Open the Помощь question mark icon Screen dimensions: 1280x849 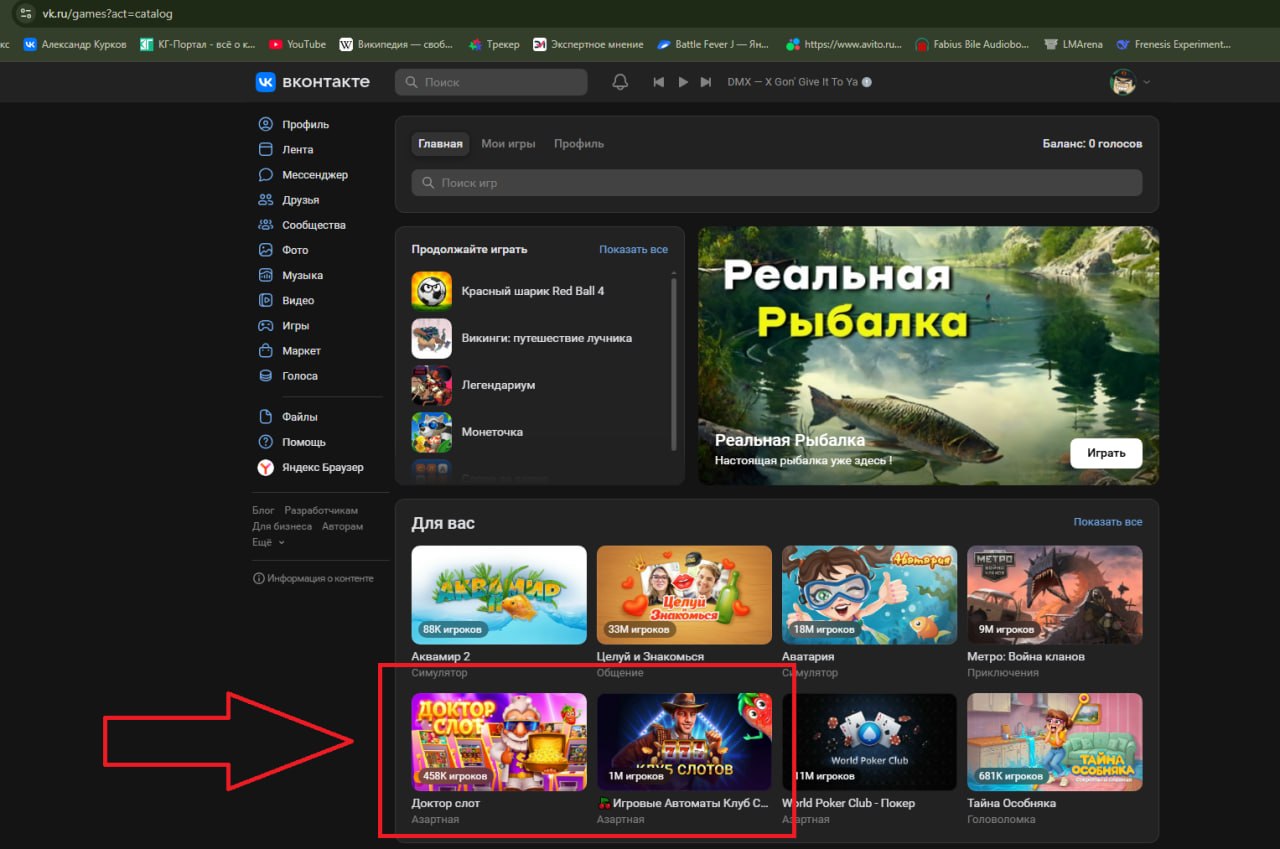[x=265, y=442]
